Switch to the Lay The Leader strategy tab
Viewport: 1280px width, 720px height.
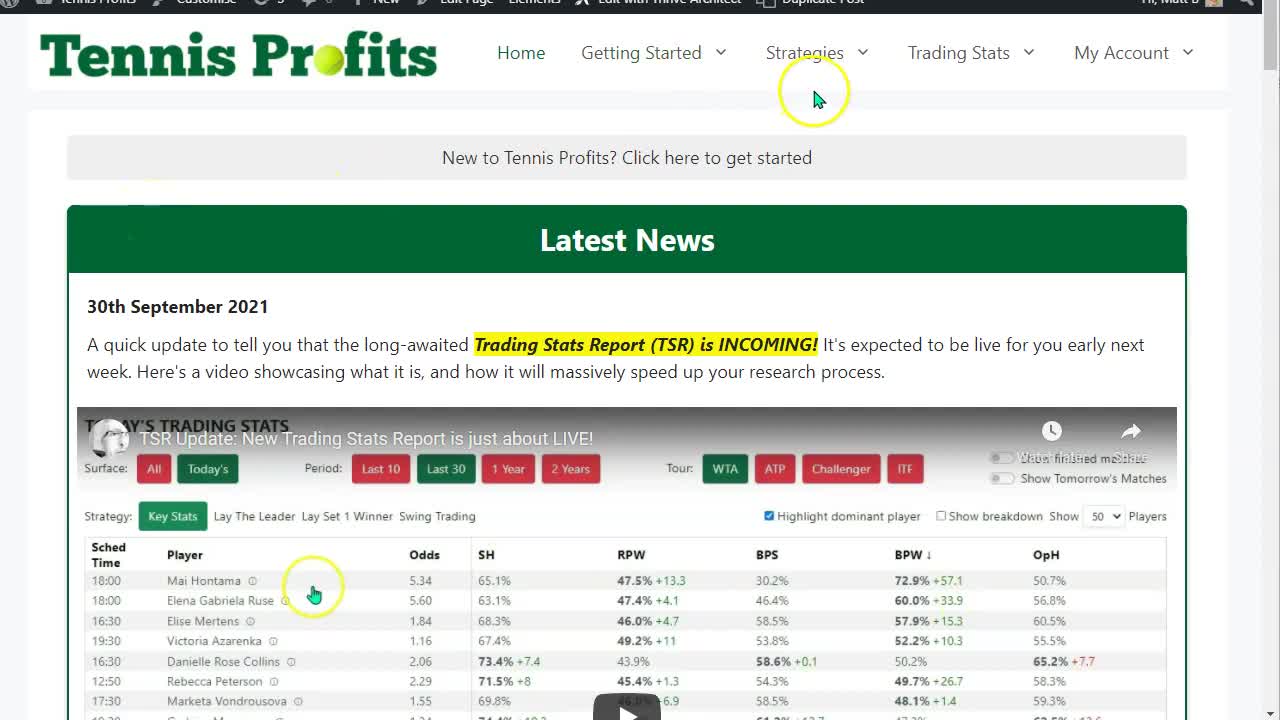point(254,517)
